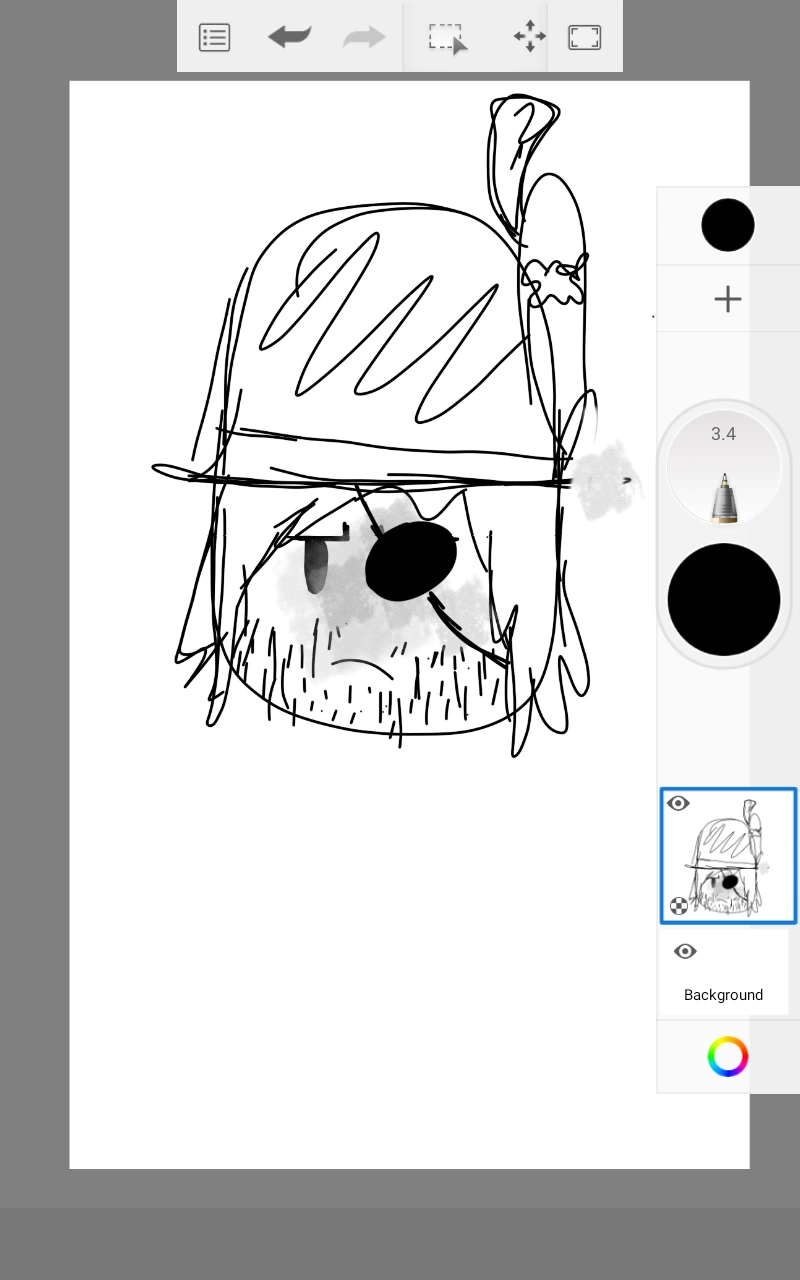
Task: Tap the plus icon to add a new item
Action: pyautogui.click(x=727, y=298)
